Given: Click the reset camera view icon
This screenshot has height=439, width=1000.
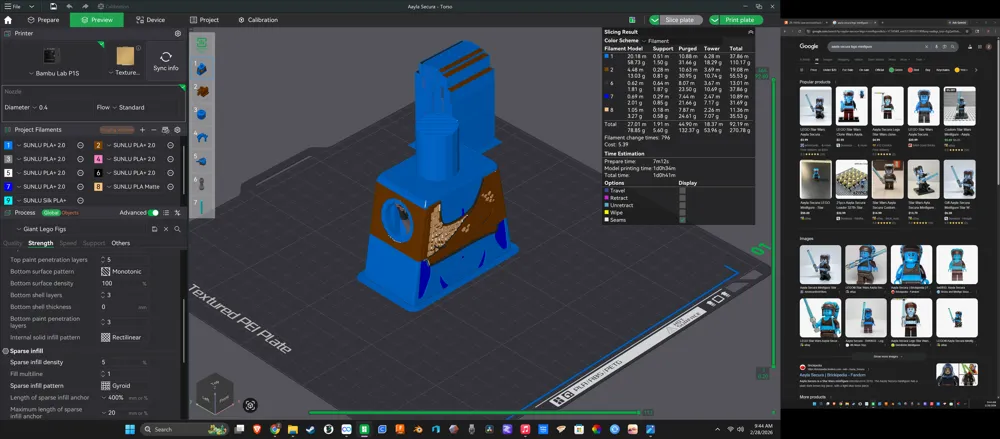Looking at the screenshot, I should point(250,405).
